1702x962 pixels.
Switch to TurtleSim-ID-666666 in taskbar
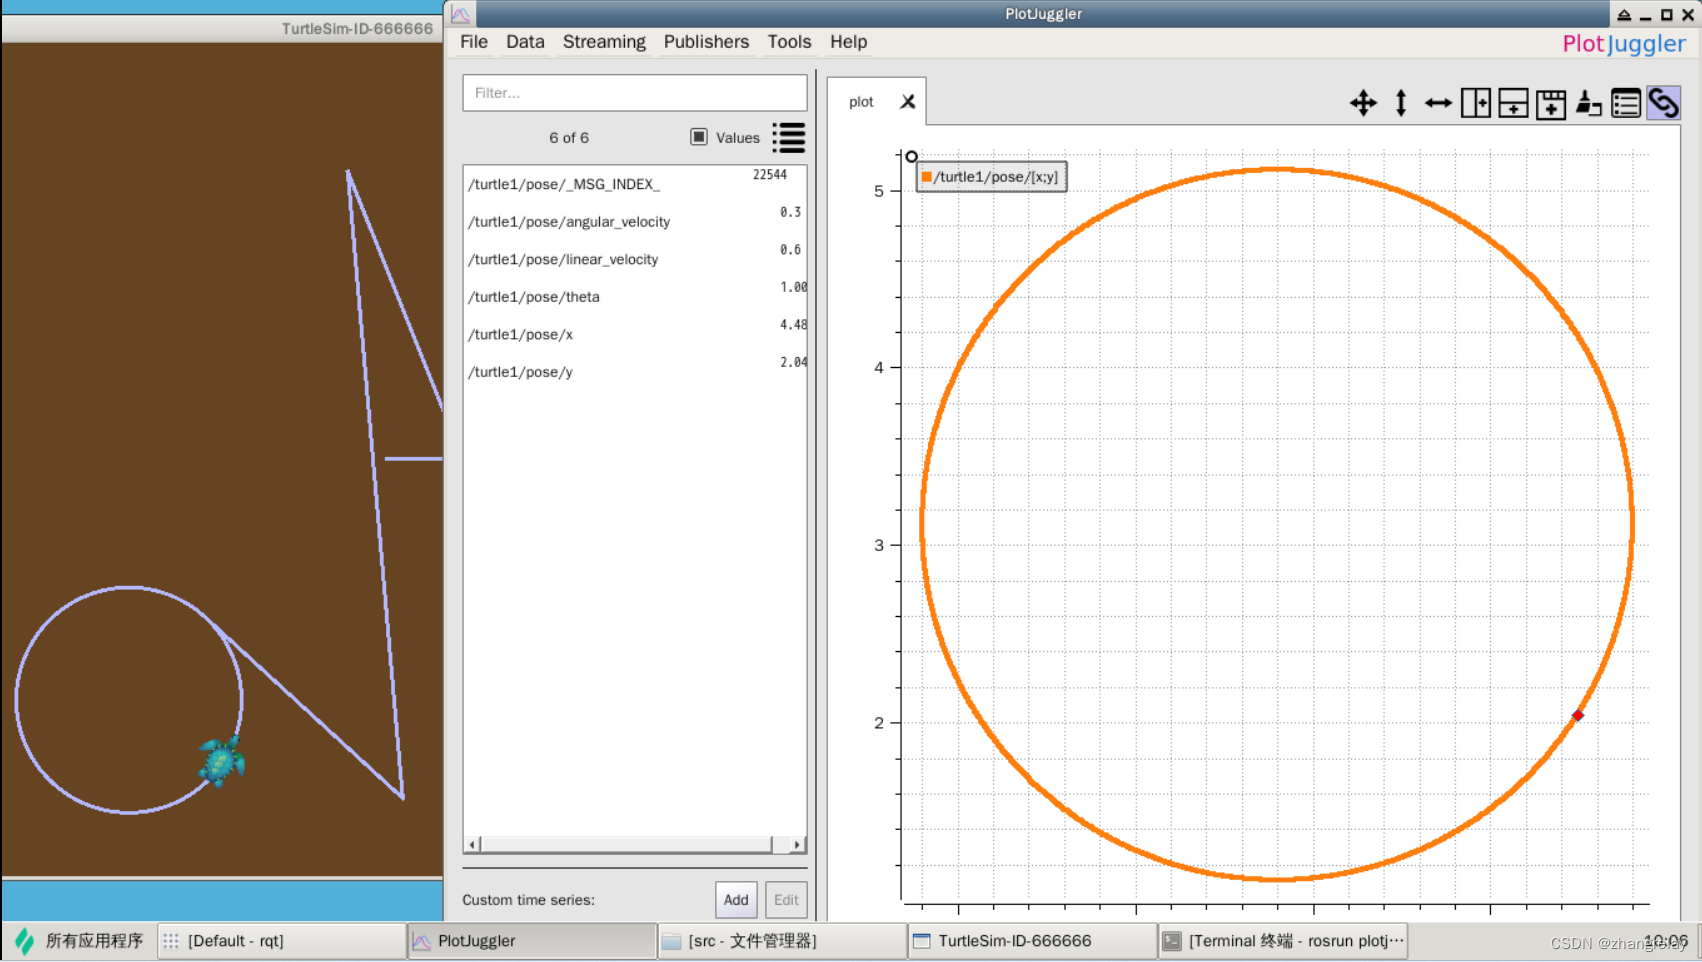pos(1032,941)
